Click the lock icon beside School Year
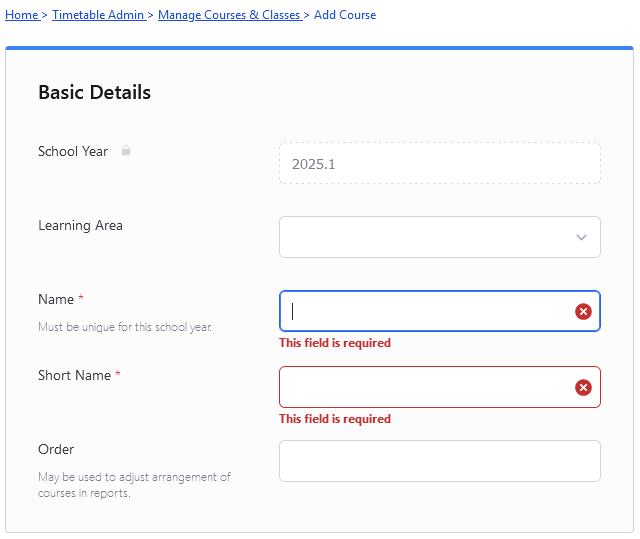Screen dimensions: 640x539 pos(126,151)
